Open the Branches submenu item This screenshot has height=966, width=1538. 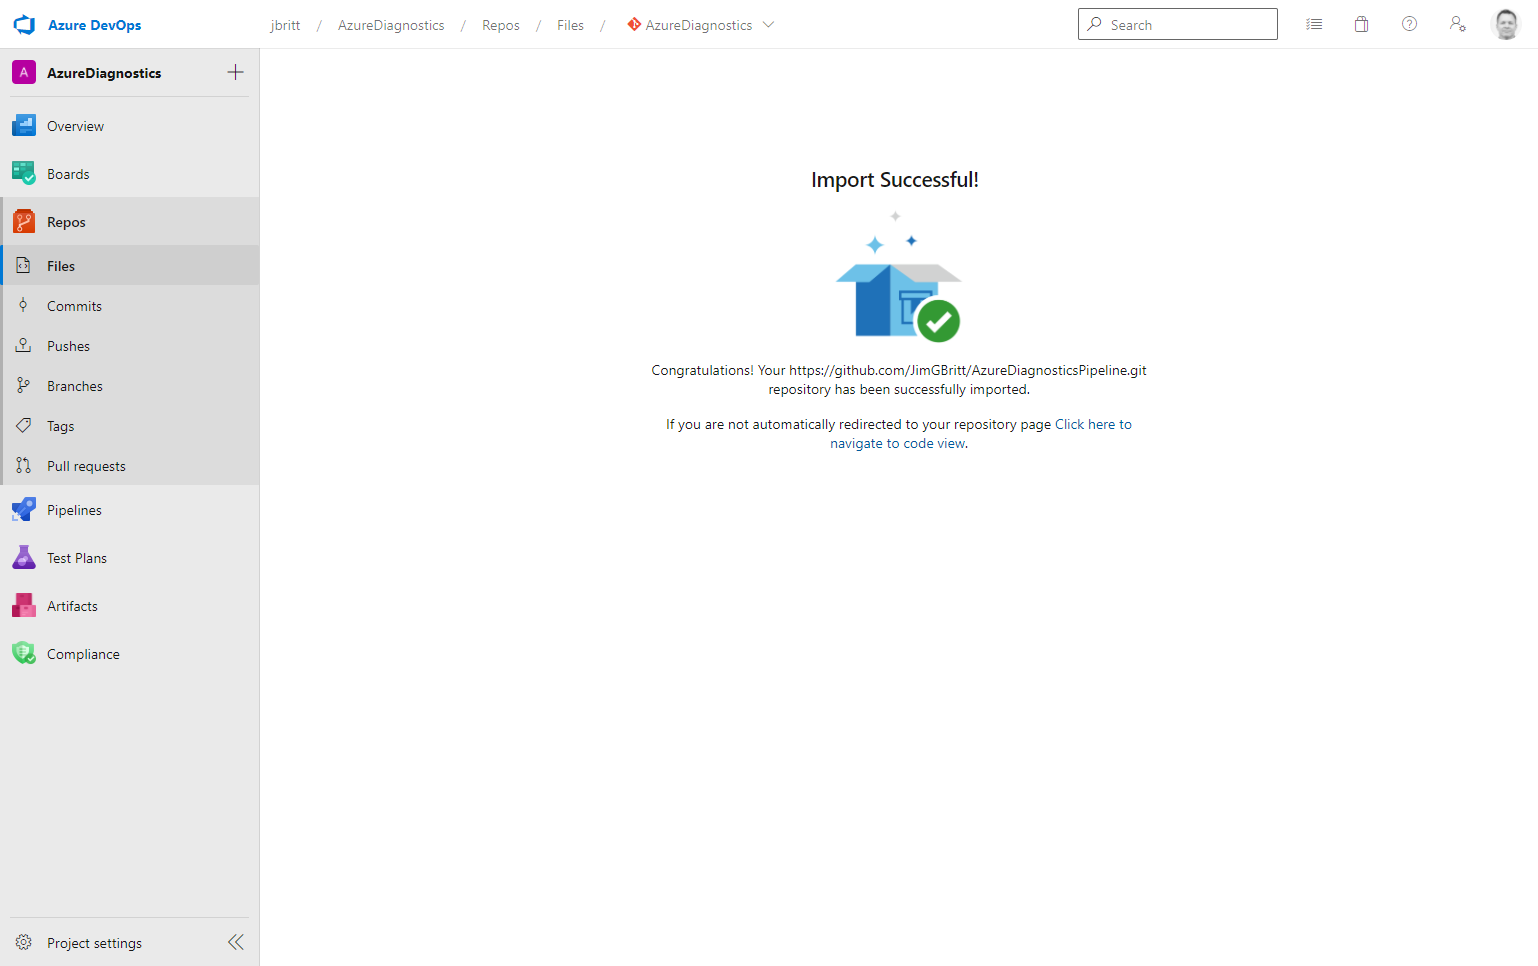pos(75,386)
